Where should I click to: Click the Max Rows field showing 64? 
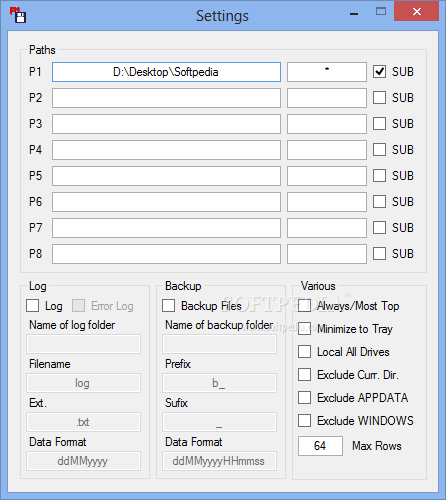(x=320, y=446)
